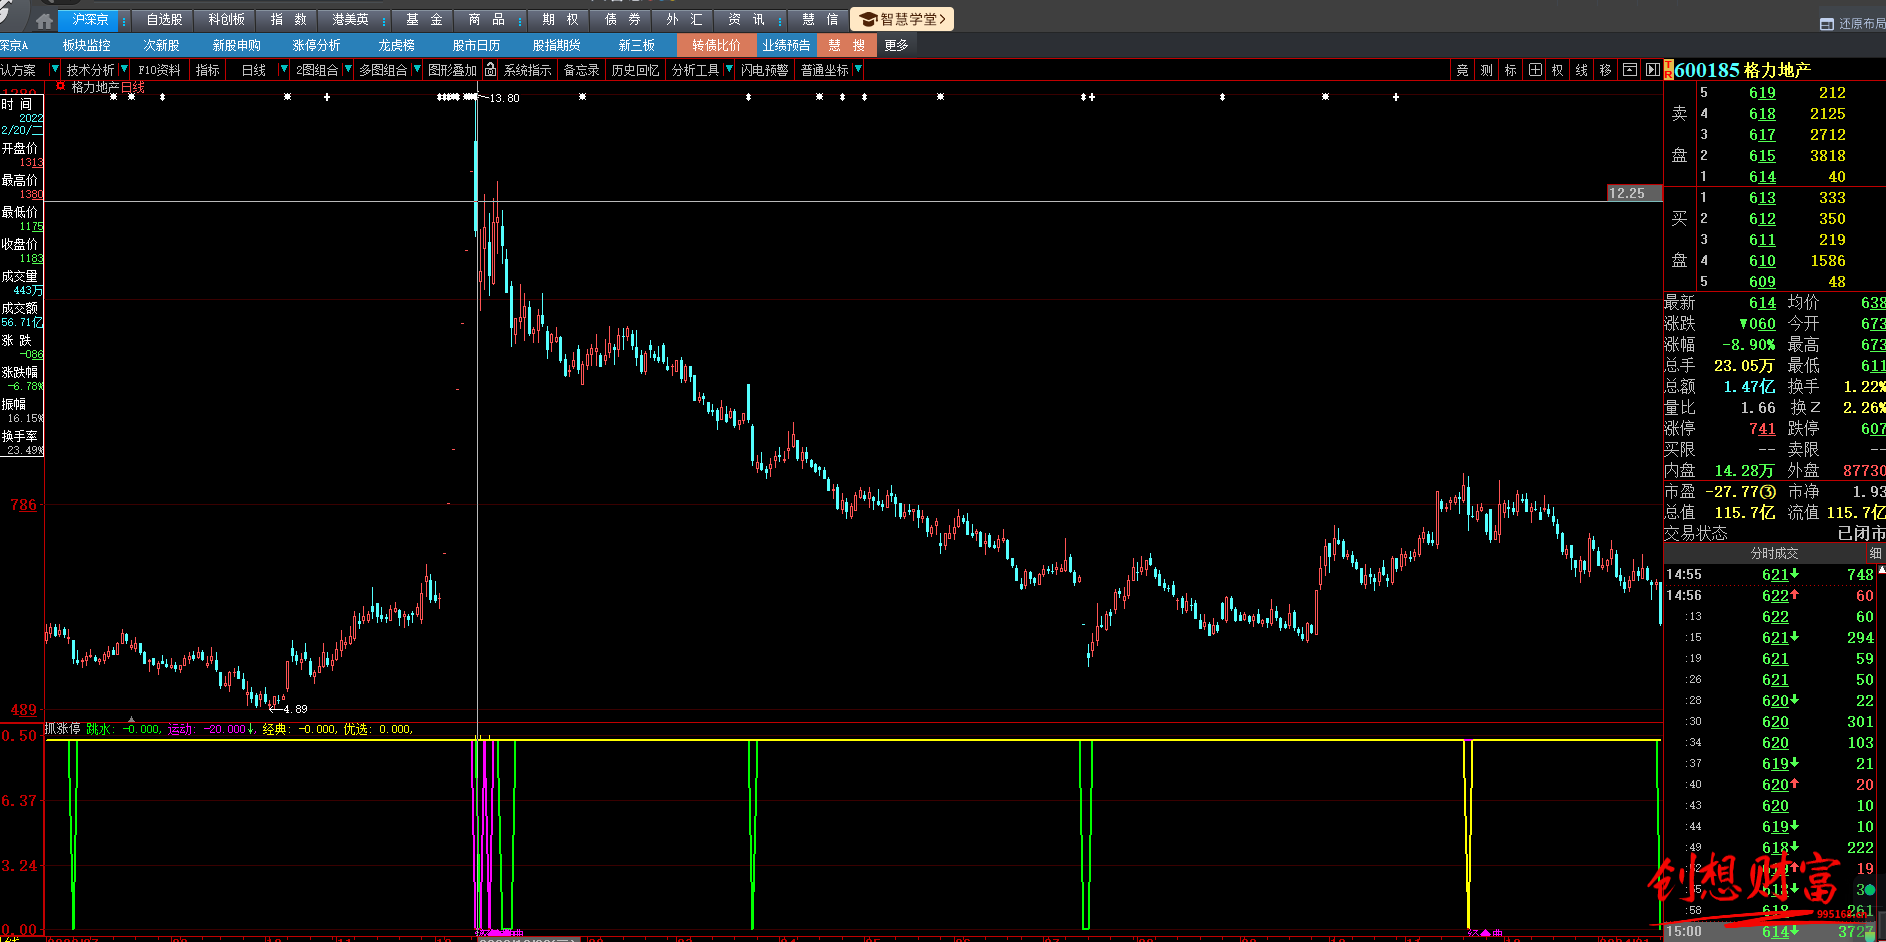Click the 慧搜 search button
The width and height of the screenshot is (1886, 942).
pos(846,45)
